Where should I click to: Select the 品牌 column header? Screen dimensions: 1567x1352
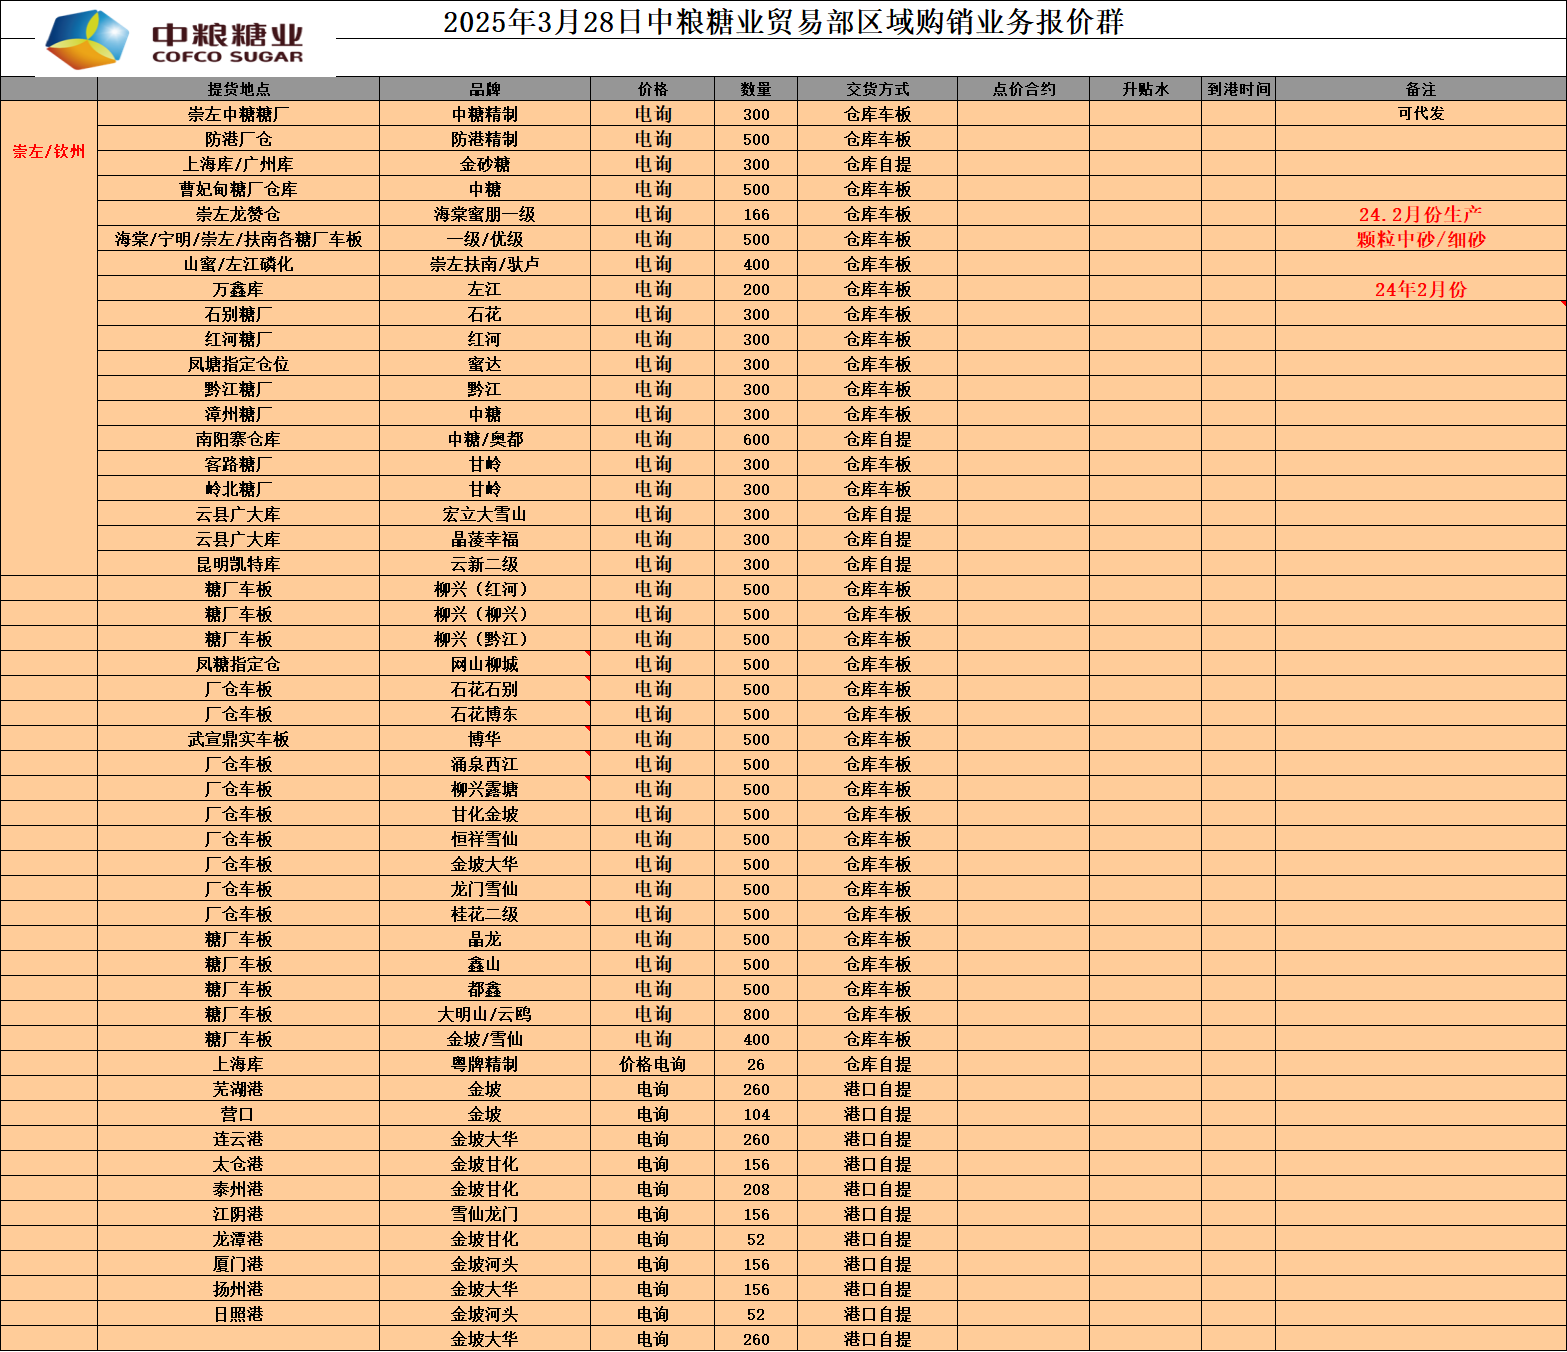pos(484,89)
